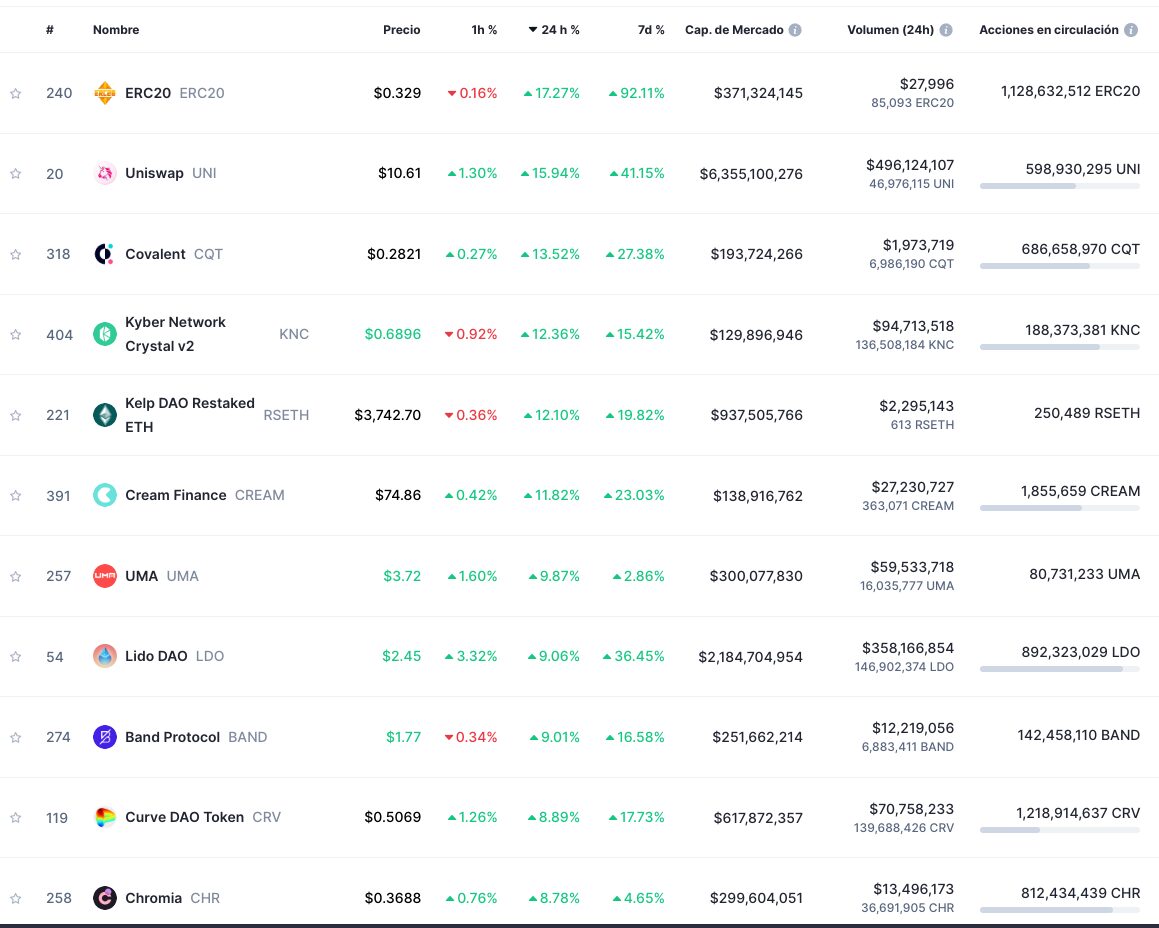Click the Kelp DAO Restaked ETH logo
Image resolution: width=1159 pixels, height=928 pixels.
point(105,415)
